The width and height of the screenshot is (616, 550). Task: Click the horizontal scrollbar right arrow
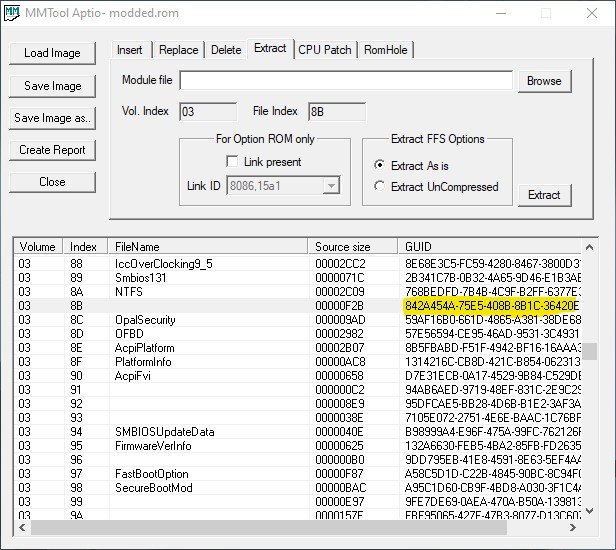[x=573, y=527]
